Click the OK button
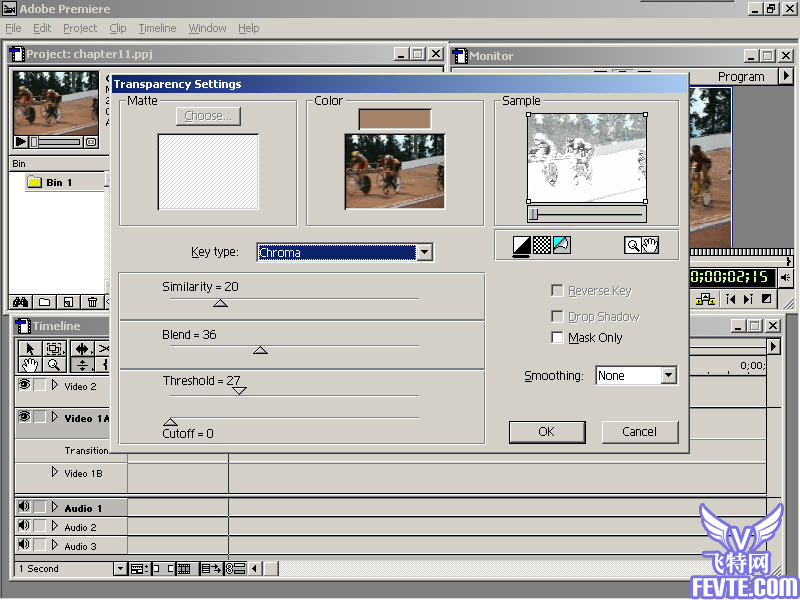The image size is (800, 600). [546, 432]
